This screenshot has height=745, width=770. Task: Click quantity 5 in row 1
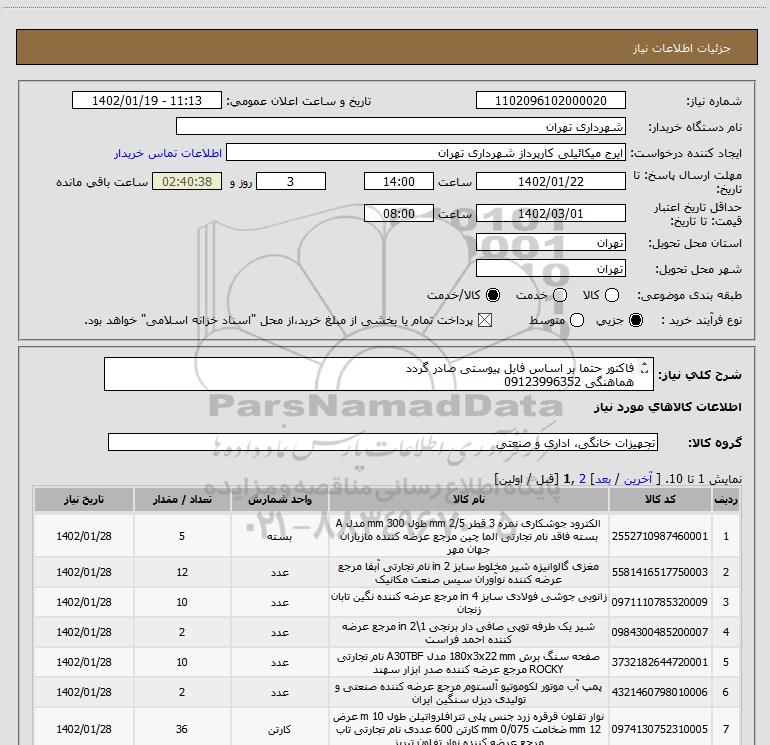[182, 536]
